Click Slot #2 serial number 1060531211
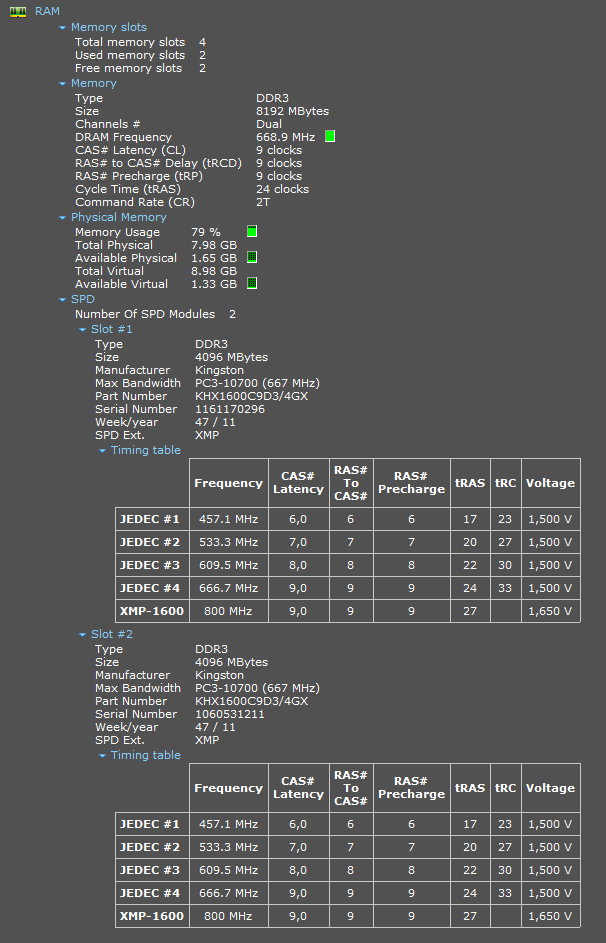 coord(229,714)
